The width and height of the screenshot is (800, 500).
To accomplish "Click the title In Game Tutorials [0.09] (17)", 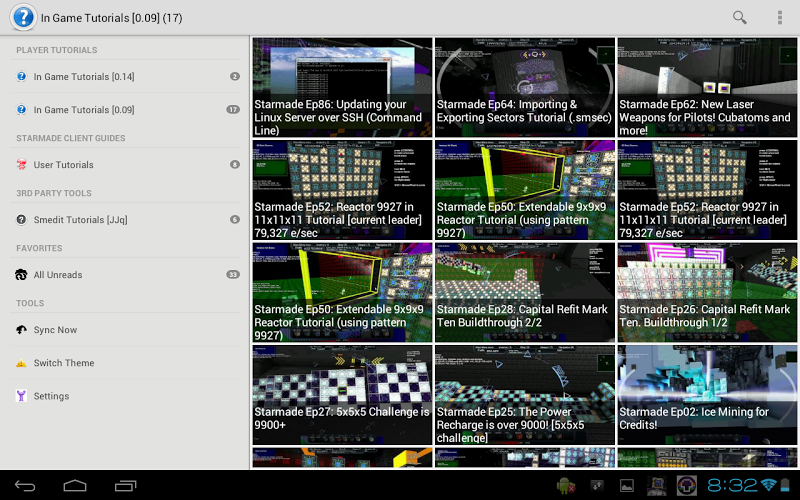I will (x=111, y=18).
